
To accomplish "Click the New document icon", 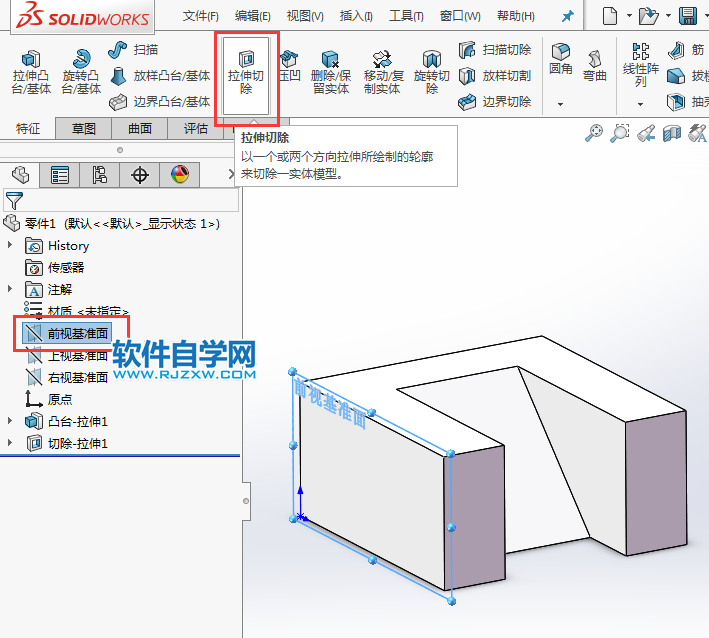I will click(x=610, y=16).
